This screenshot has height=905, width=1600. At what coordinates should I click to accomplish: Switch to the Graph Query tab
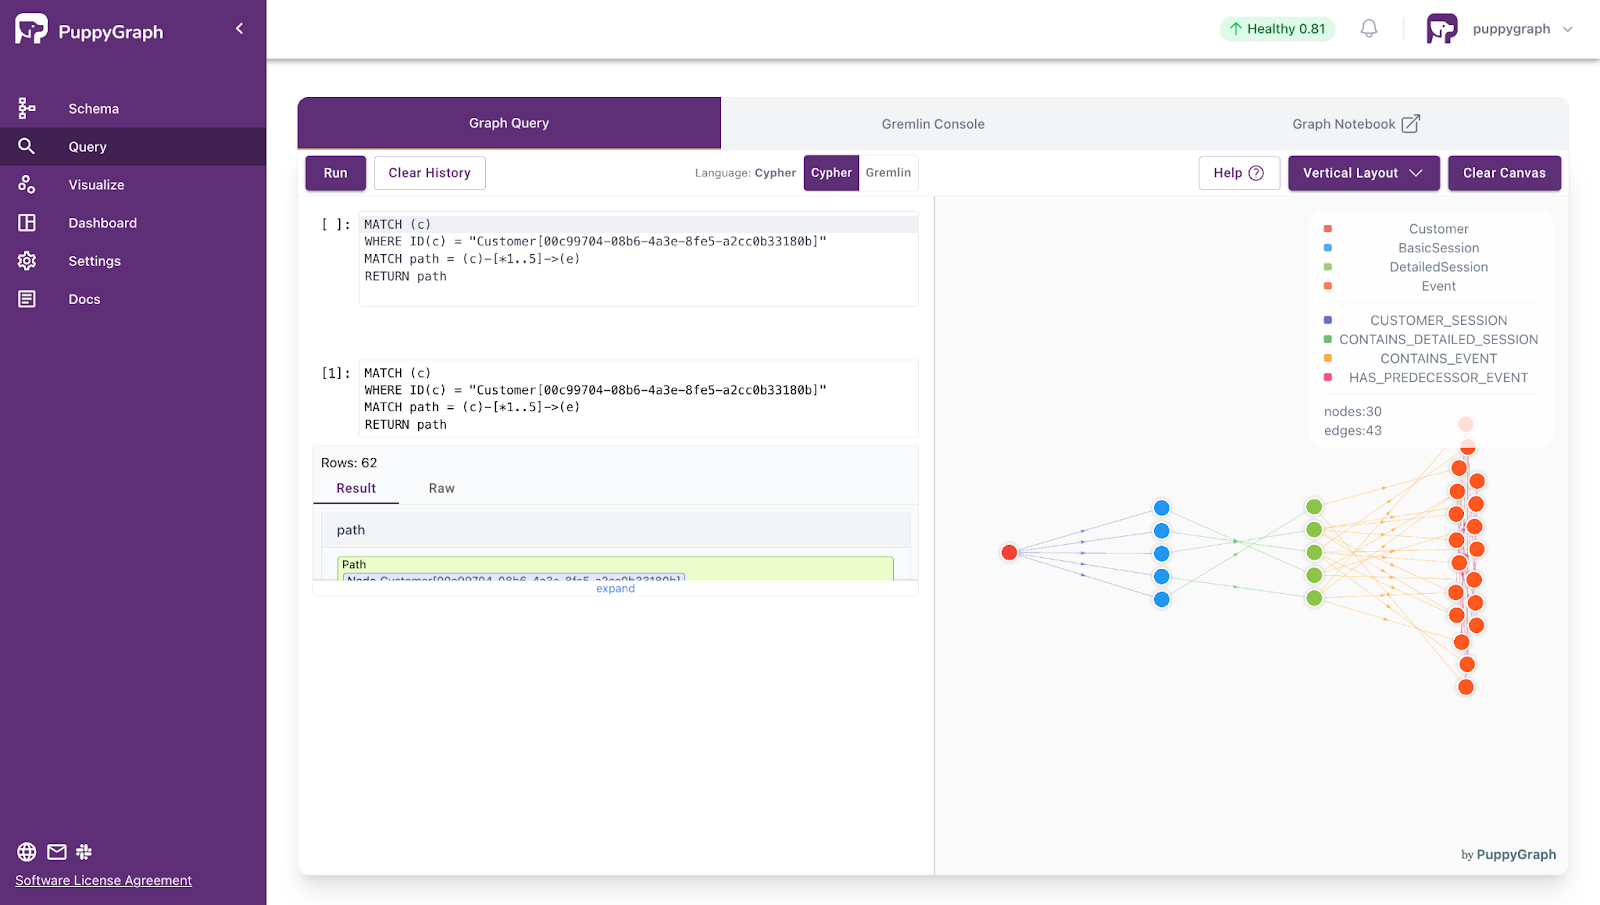(x=509, y=123)
